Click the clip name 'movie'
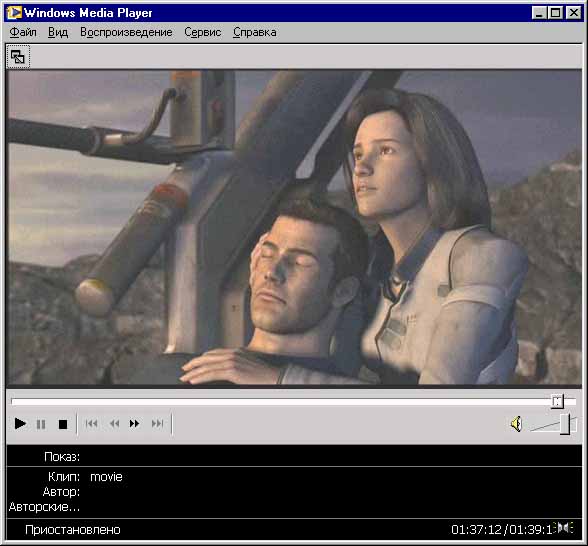This screenshot has width=588, height=546. [106, 477]
